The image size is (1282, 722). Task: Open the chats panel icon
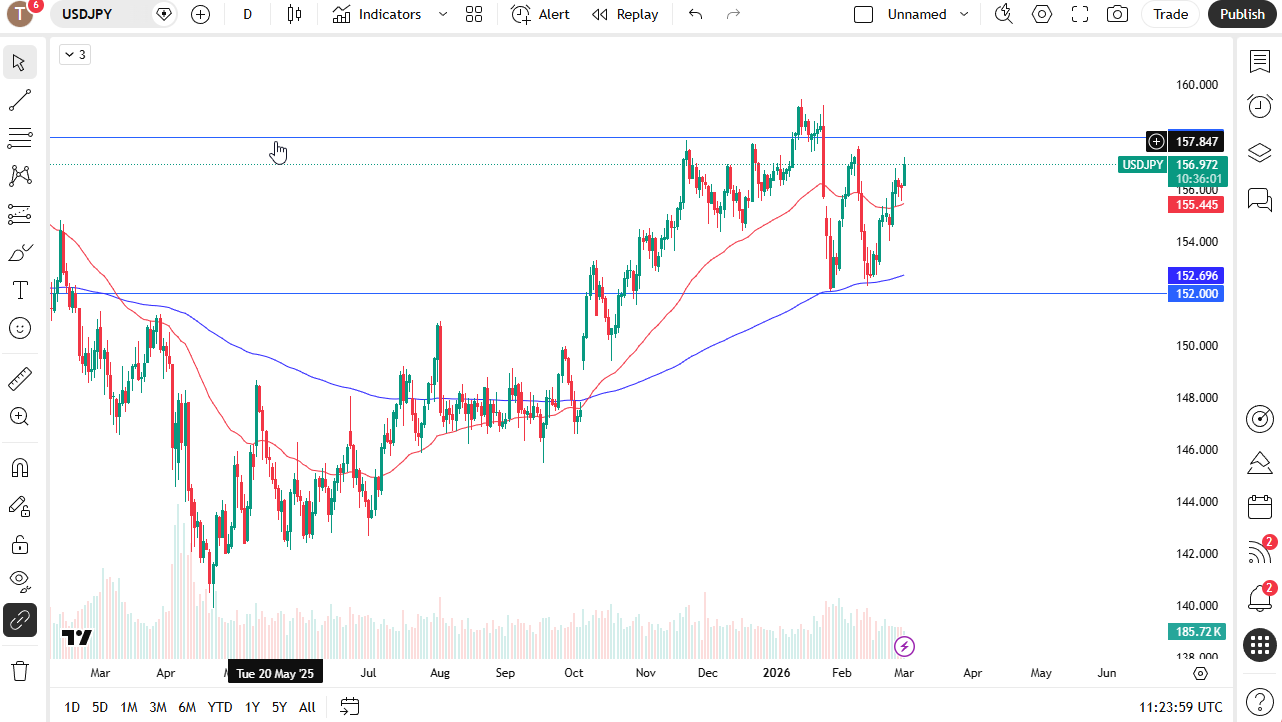coord(1260,199)
